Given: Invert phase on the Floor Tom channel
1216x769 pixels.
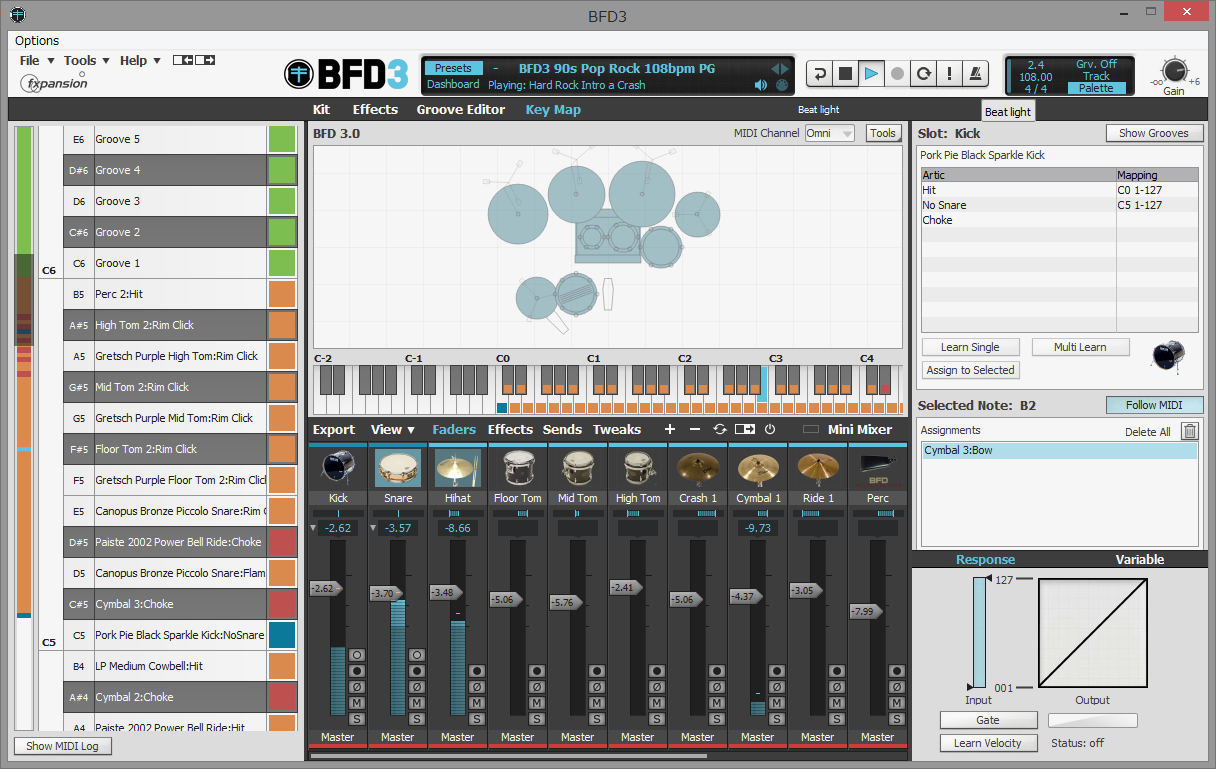Looking at the screenshot, I should [537, 687].
